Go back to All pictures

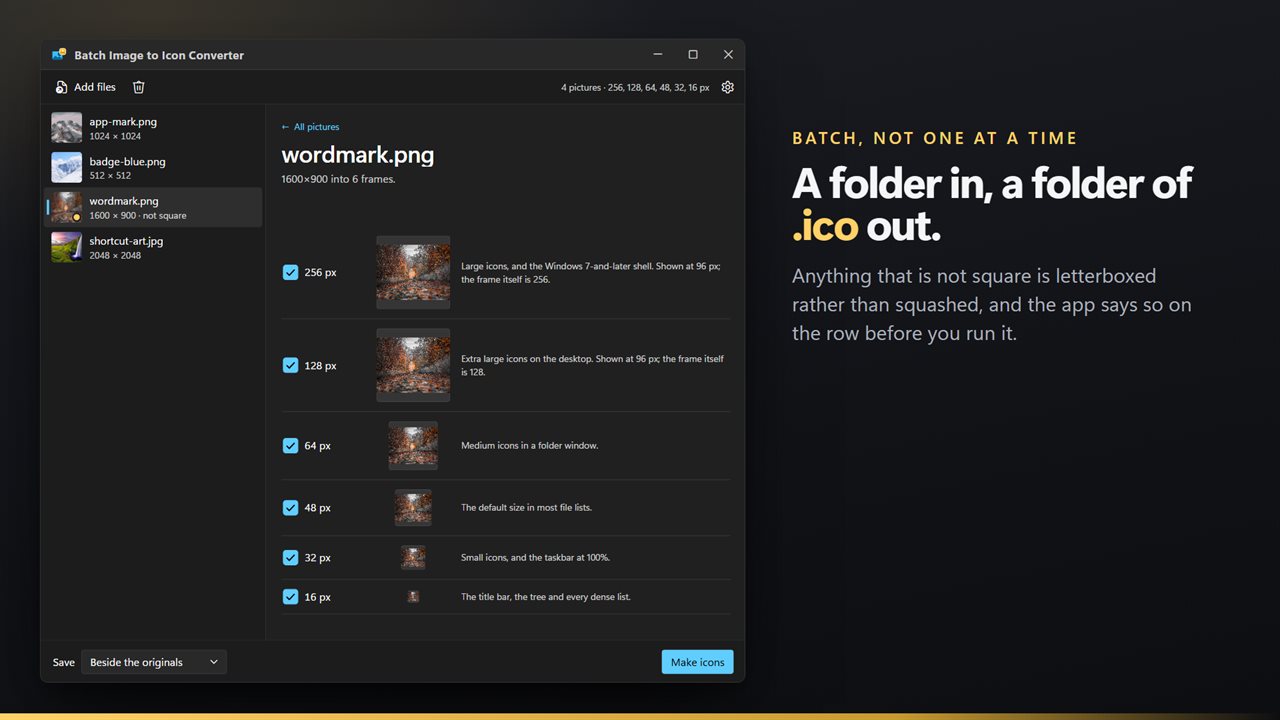point(310,127)
